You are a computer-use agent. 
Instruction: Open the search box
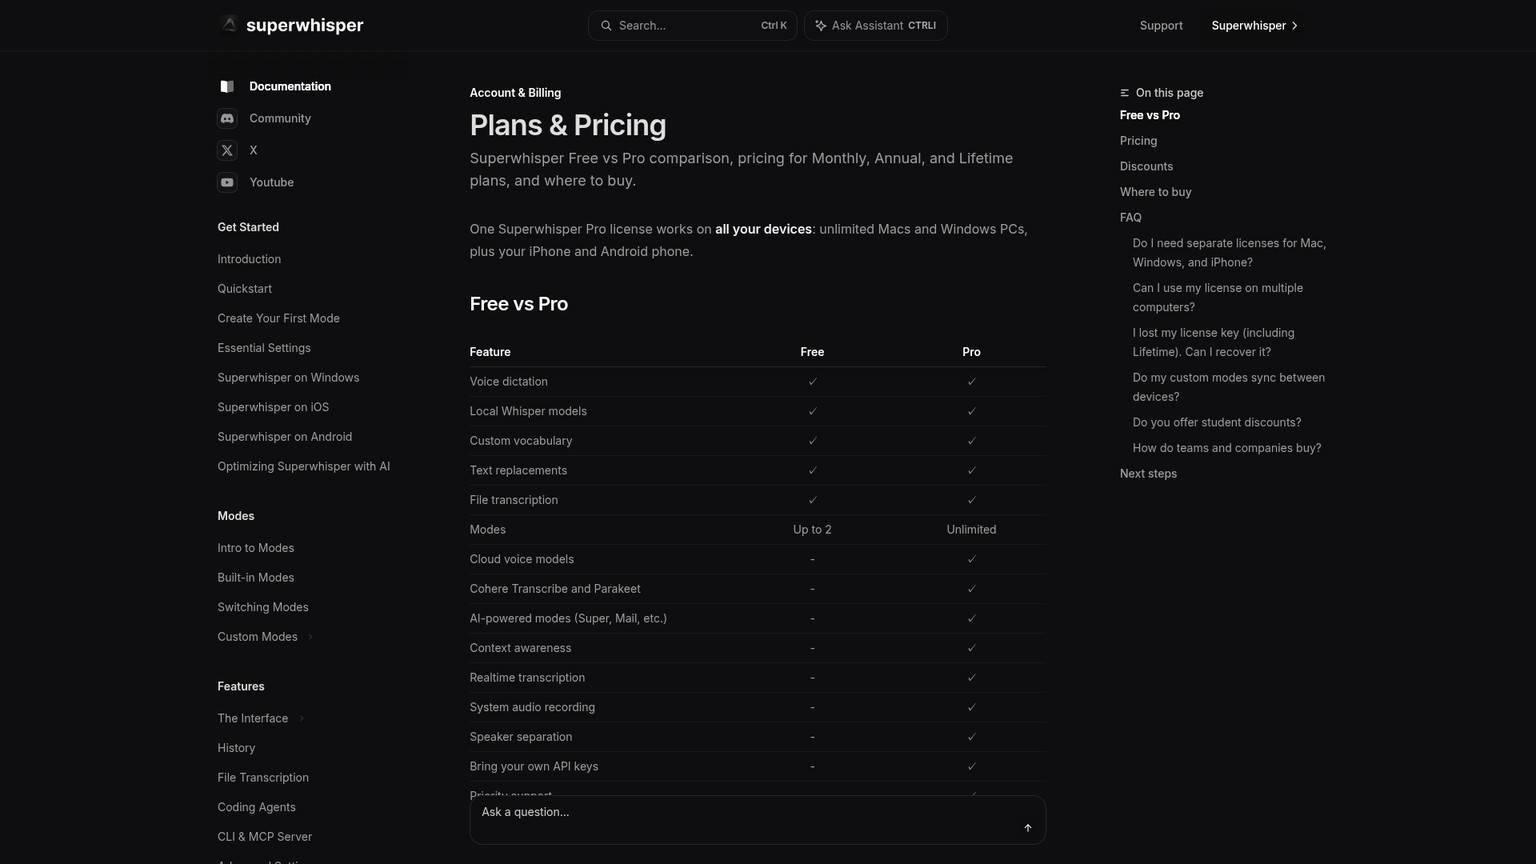pos(692,26)
